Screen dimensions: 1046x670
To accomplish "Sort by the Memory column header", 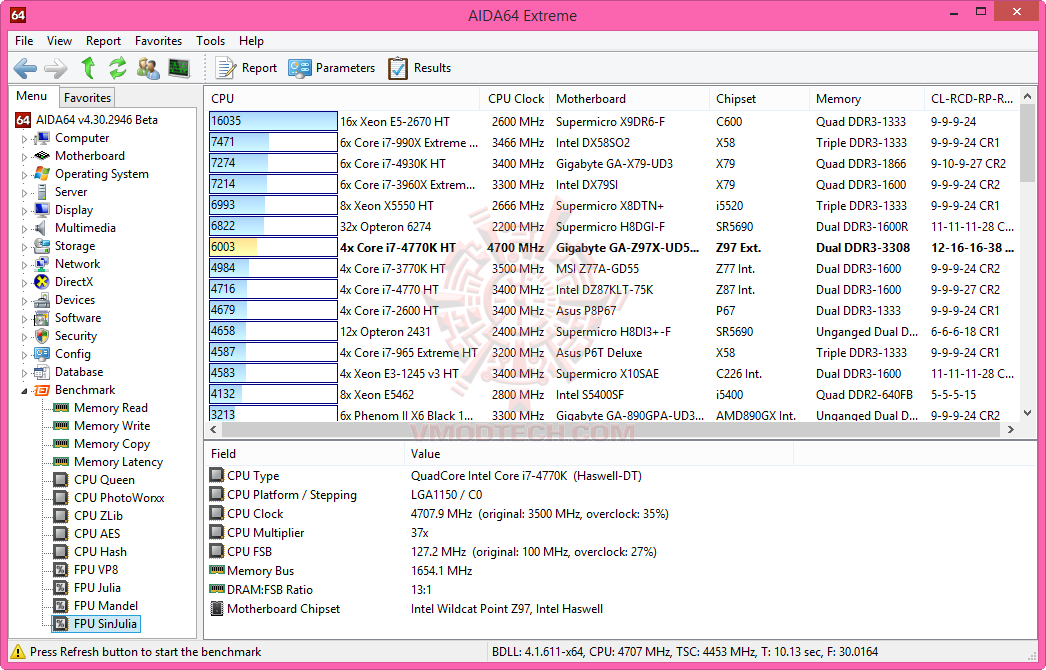I will [867, 99].
